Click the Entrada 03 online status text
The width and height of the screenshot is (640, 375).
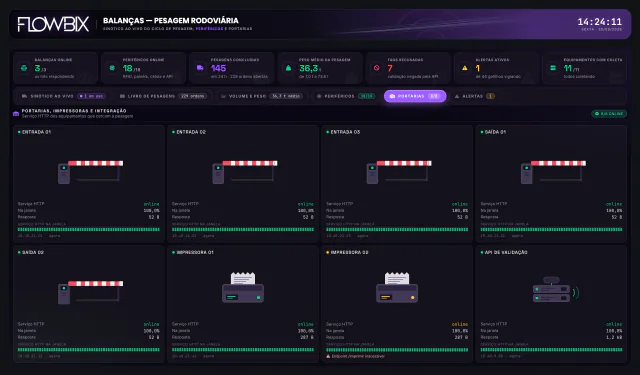coord(460,204)
